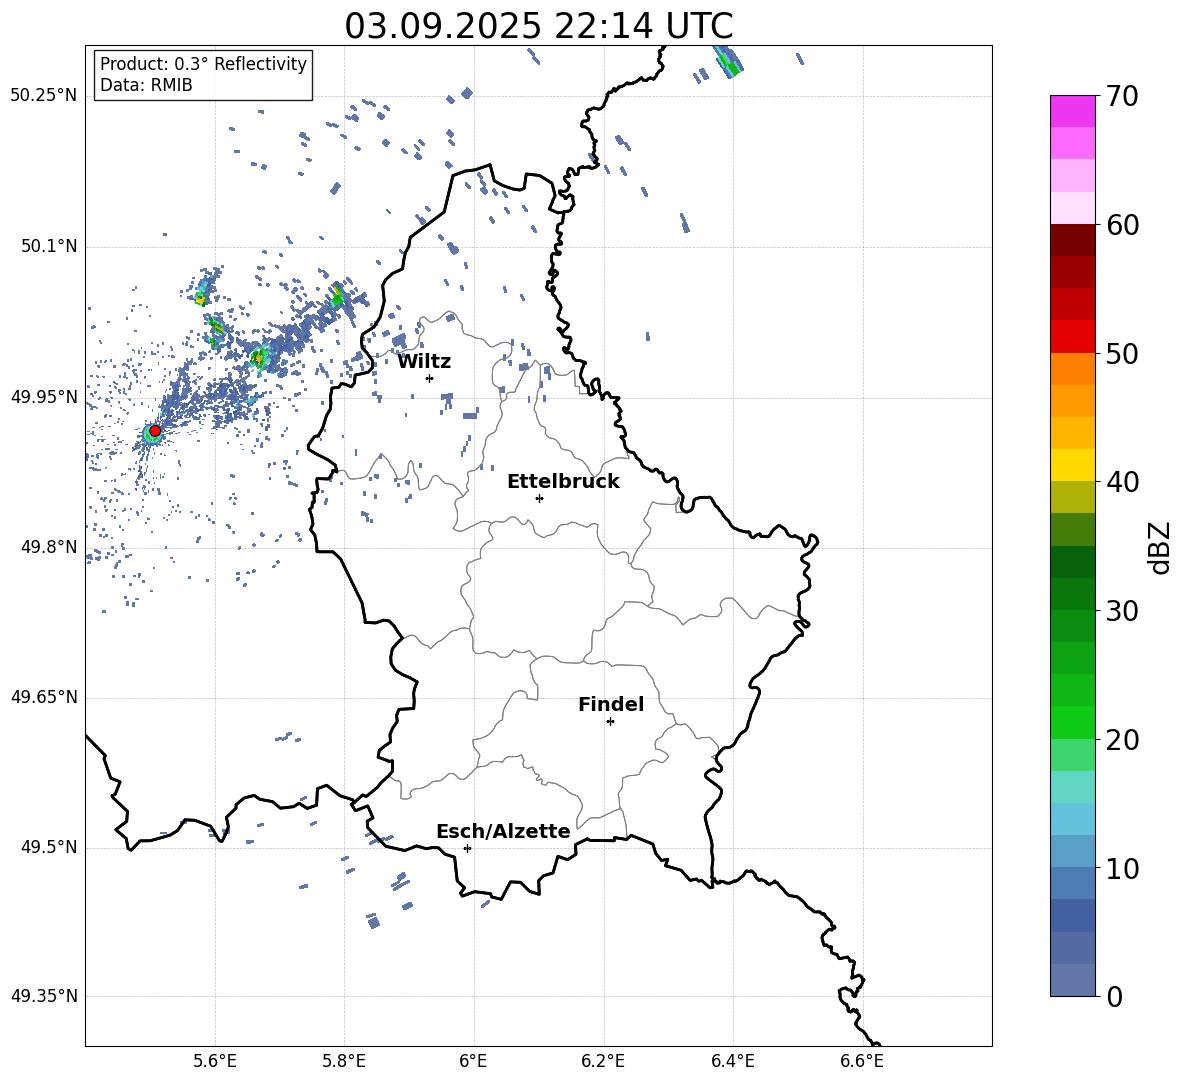This screenshot has width=1184, height=1081.
Task: Click the 49.65°N latitude label
Action: (44, 697)
